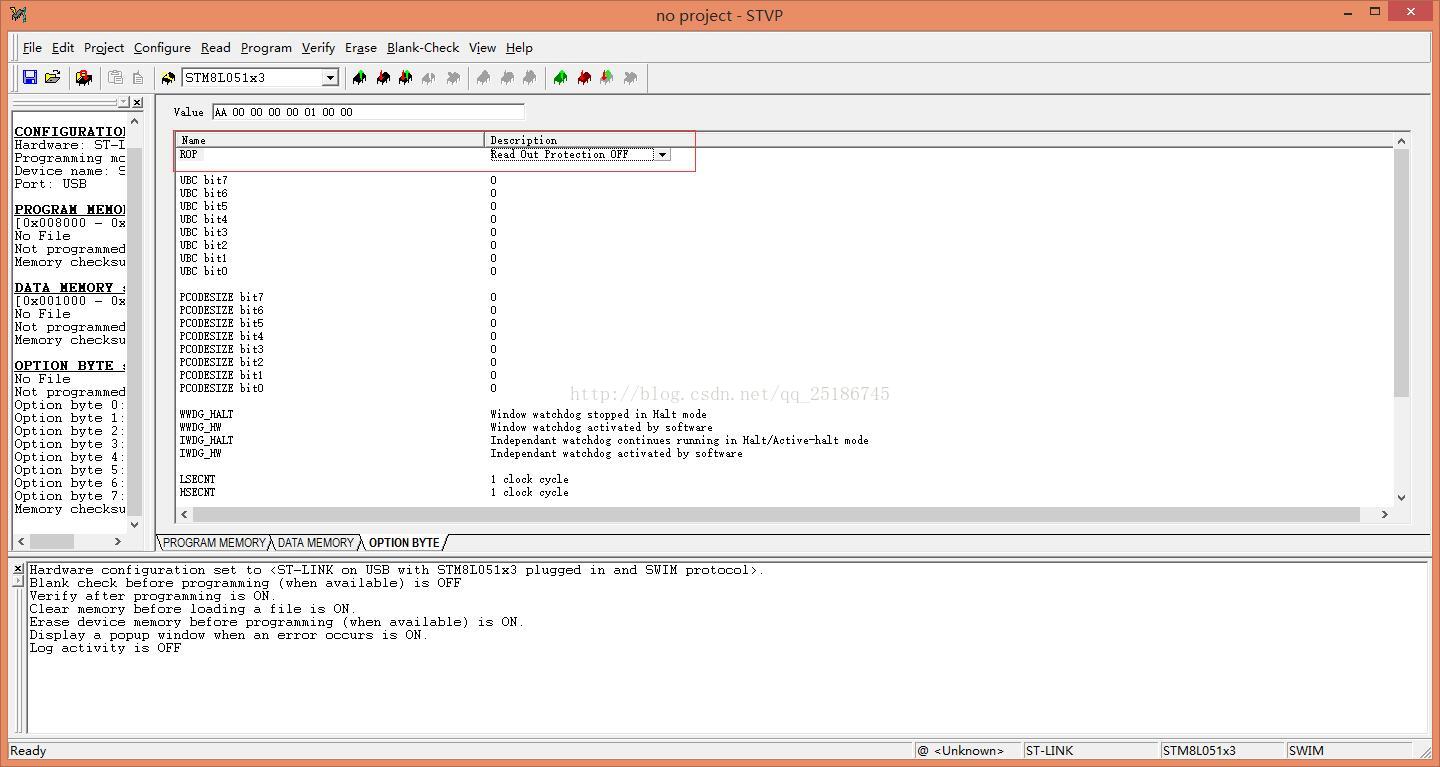Click the Verify all tabs chip icon

(607, 77)
